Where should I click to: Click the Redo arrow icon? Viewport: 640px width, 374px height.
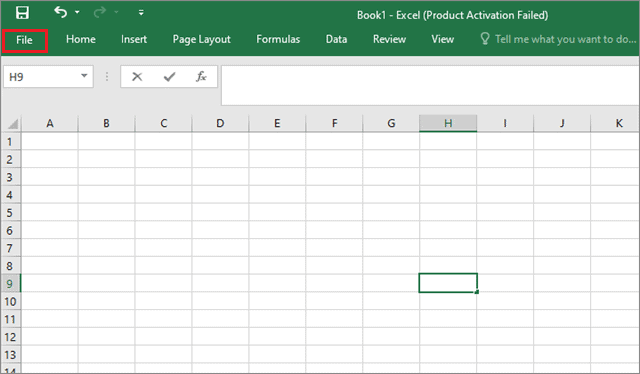pyautogui.click(x=99, y=13)
